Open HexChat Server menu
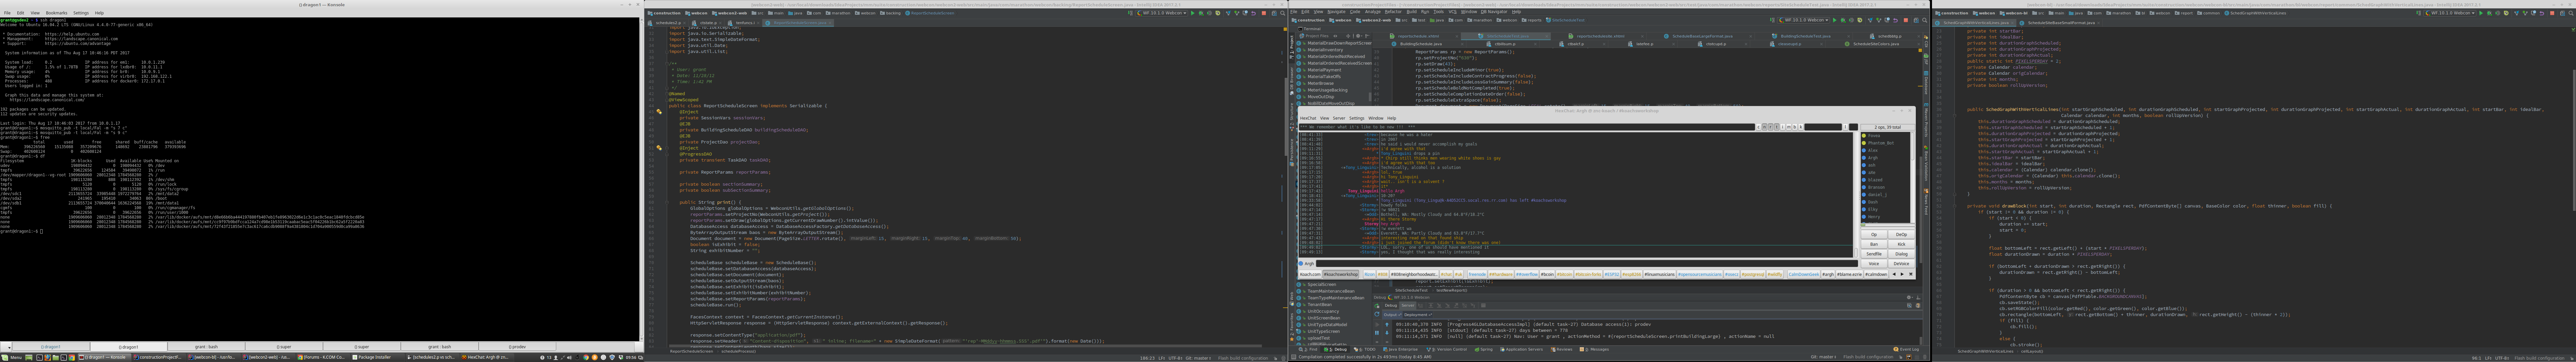The width and height of the screenshot is (2576, 362). coord(1339,118)
